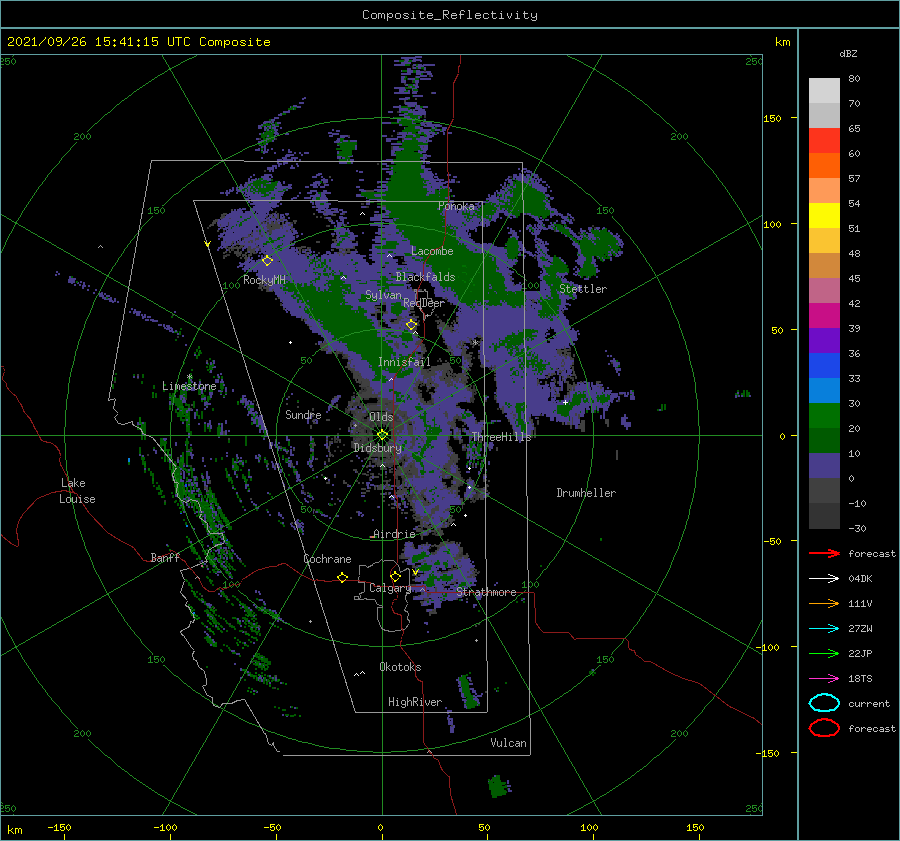Select the yellow 51–54 dBZ swatch
Viewport: 900px width, 841px height.
point(824,215)
